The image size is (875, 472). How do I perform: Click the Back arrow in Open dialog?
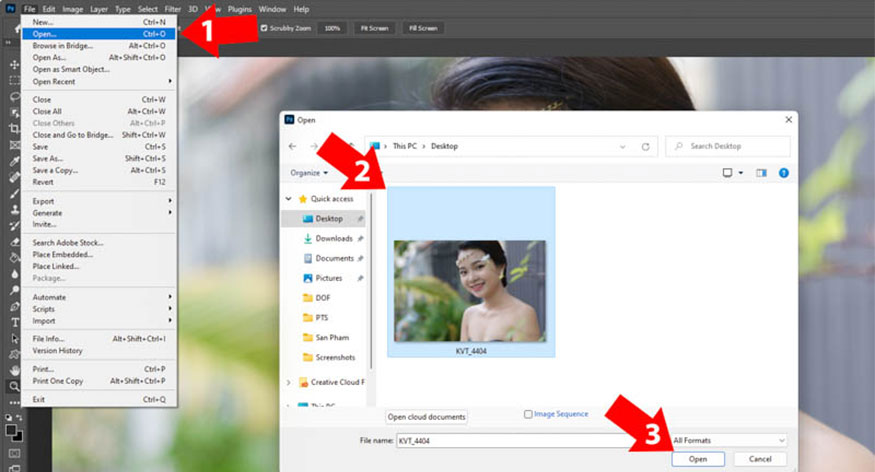tap(292, 146)
